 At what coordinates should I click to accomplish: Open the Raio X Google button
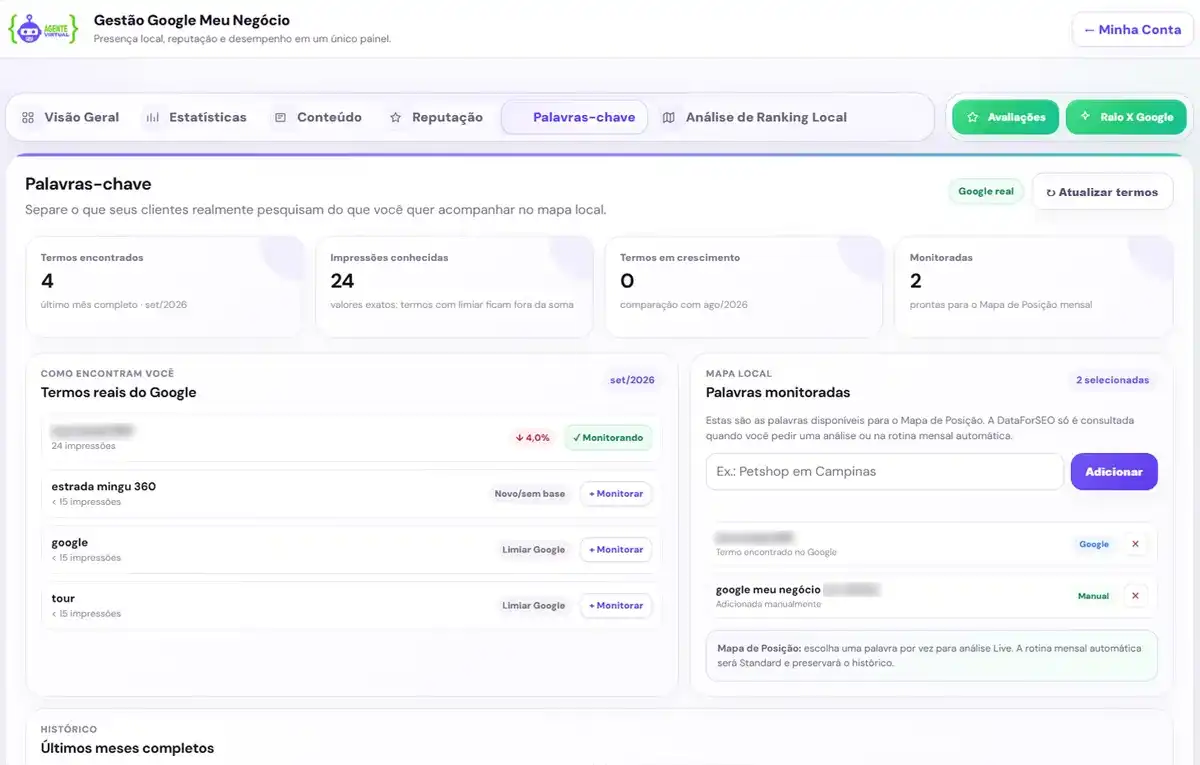pos(1126,117)
